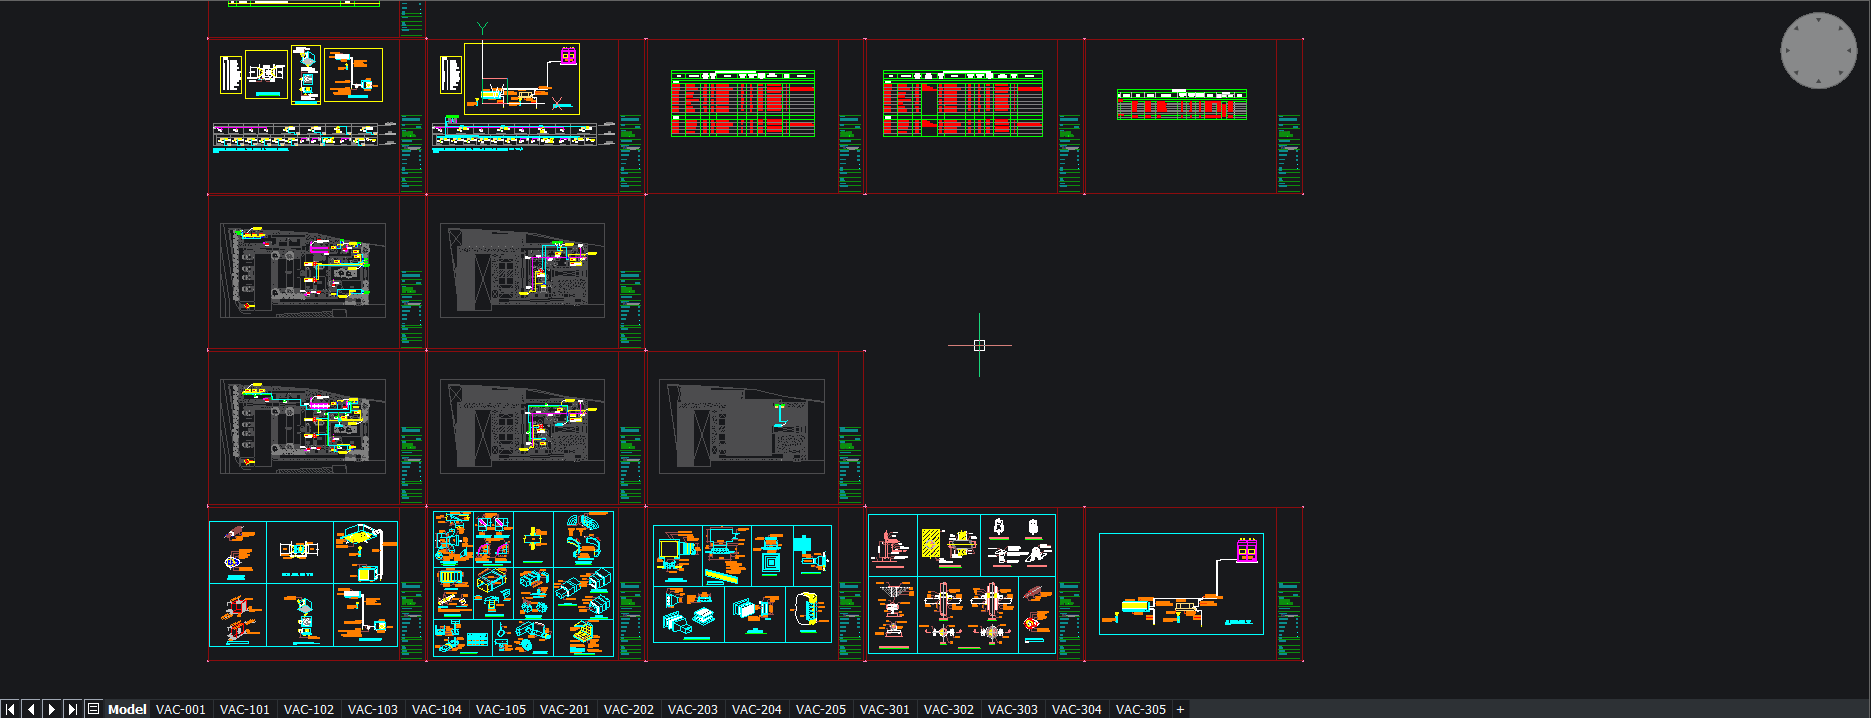Select the VAC-202 layout tab
This screenshot has height=718, width=1871.
pos(629,709)
